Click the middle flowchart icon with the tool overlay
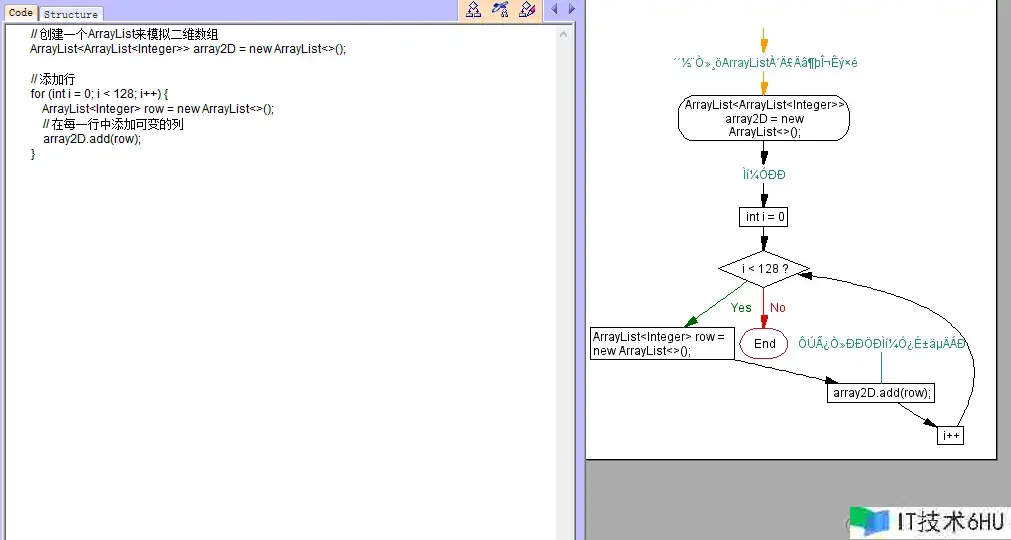This screenshot has height=540, width=1011. pyautogui.click(x=500, y=10)
